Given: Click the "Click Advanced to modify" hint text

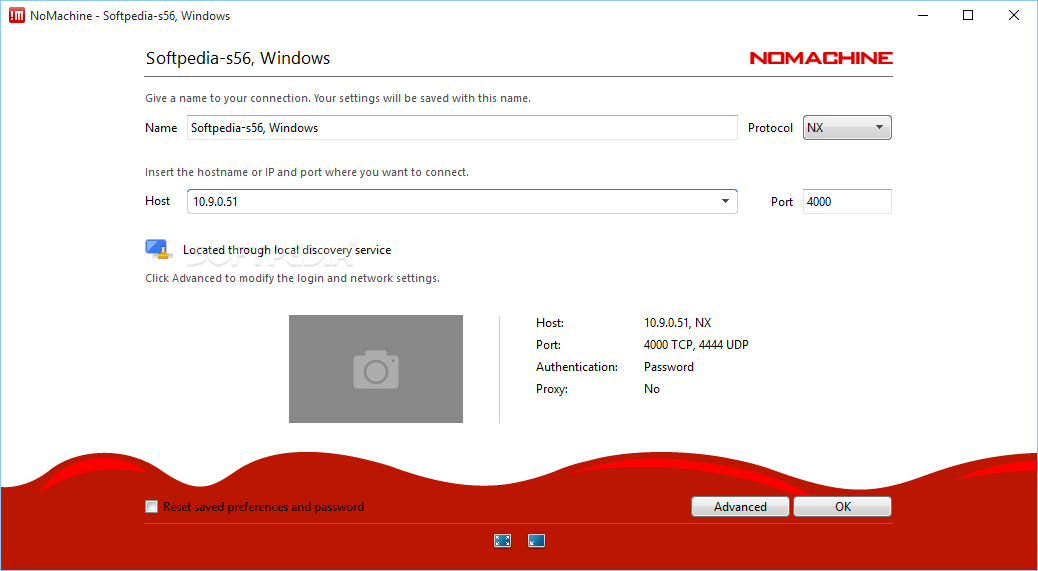Looking at the screenshot, I should pyautogui.click(x=292, y=279).
